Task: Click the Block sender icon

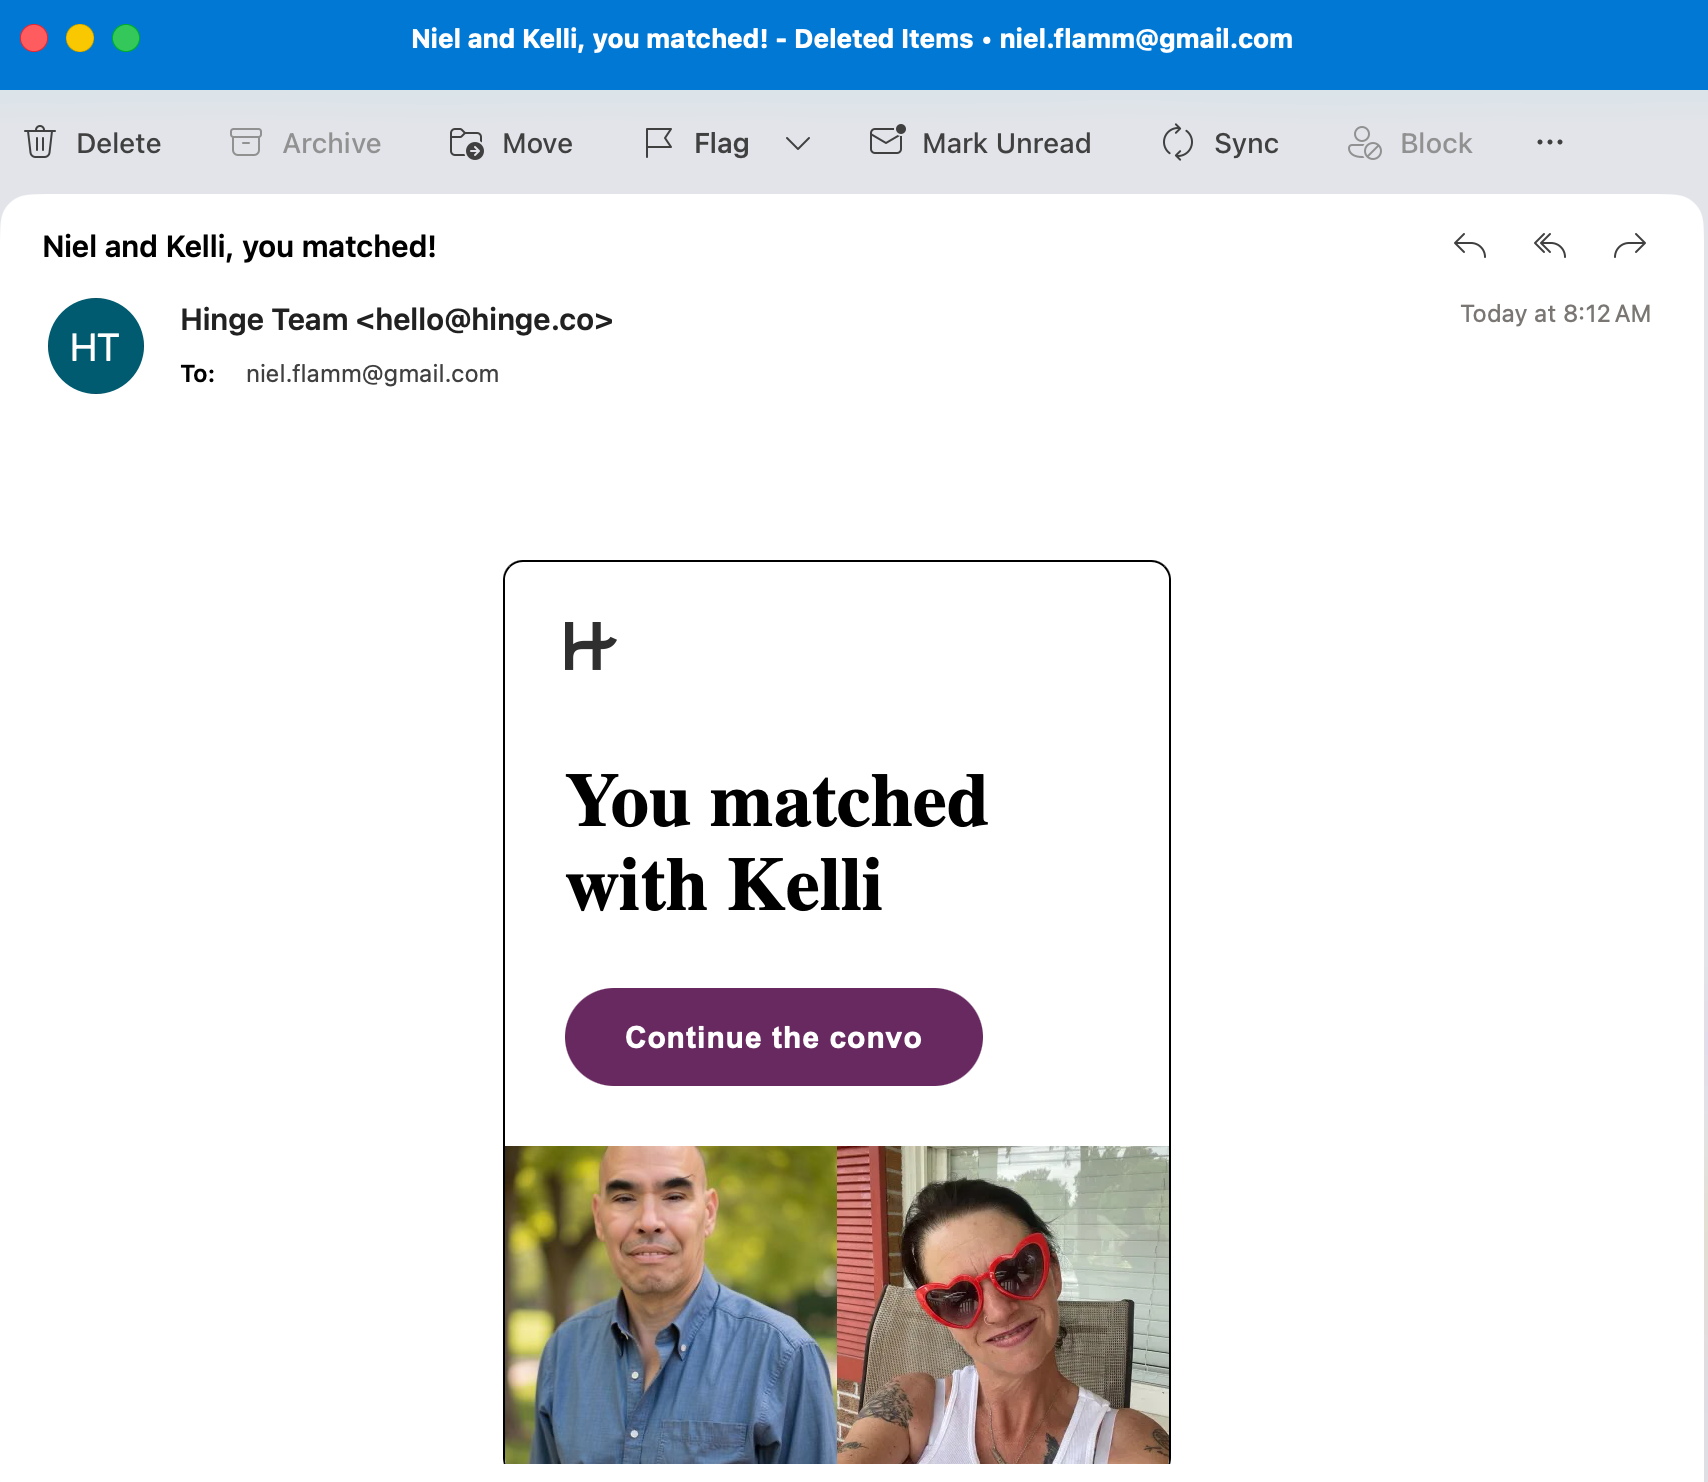Action: click(1364, 143)
